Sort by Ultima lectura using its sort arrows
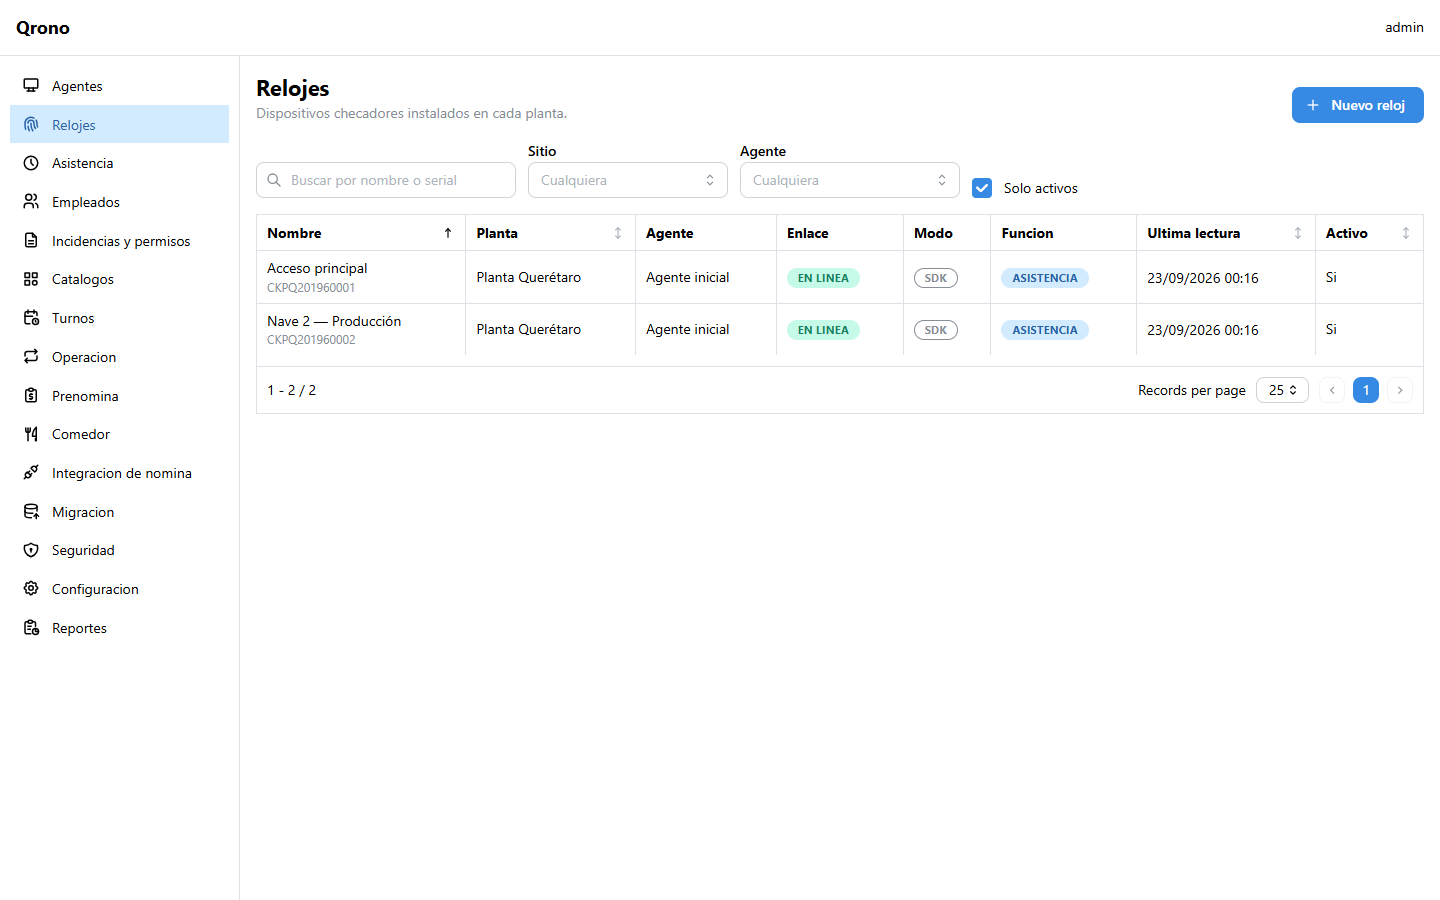The image size is (1440, 900). click(1298, 233)
